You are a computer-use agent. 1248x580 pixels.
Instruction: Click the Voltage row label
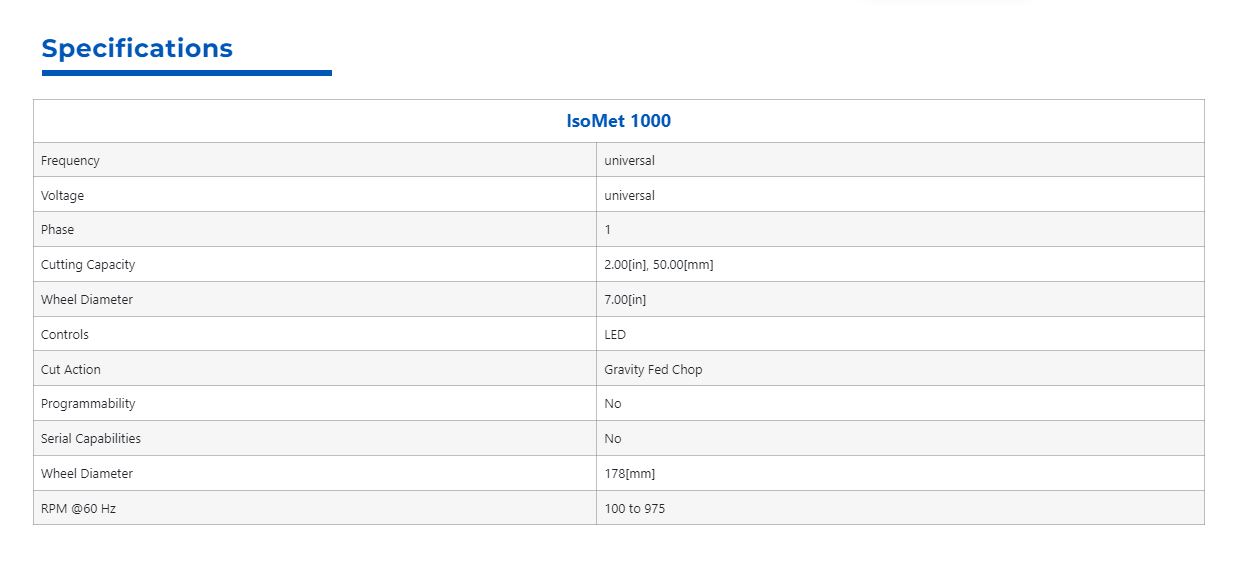(62, 195)
